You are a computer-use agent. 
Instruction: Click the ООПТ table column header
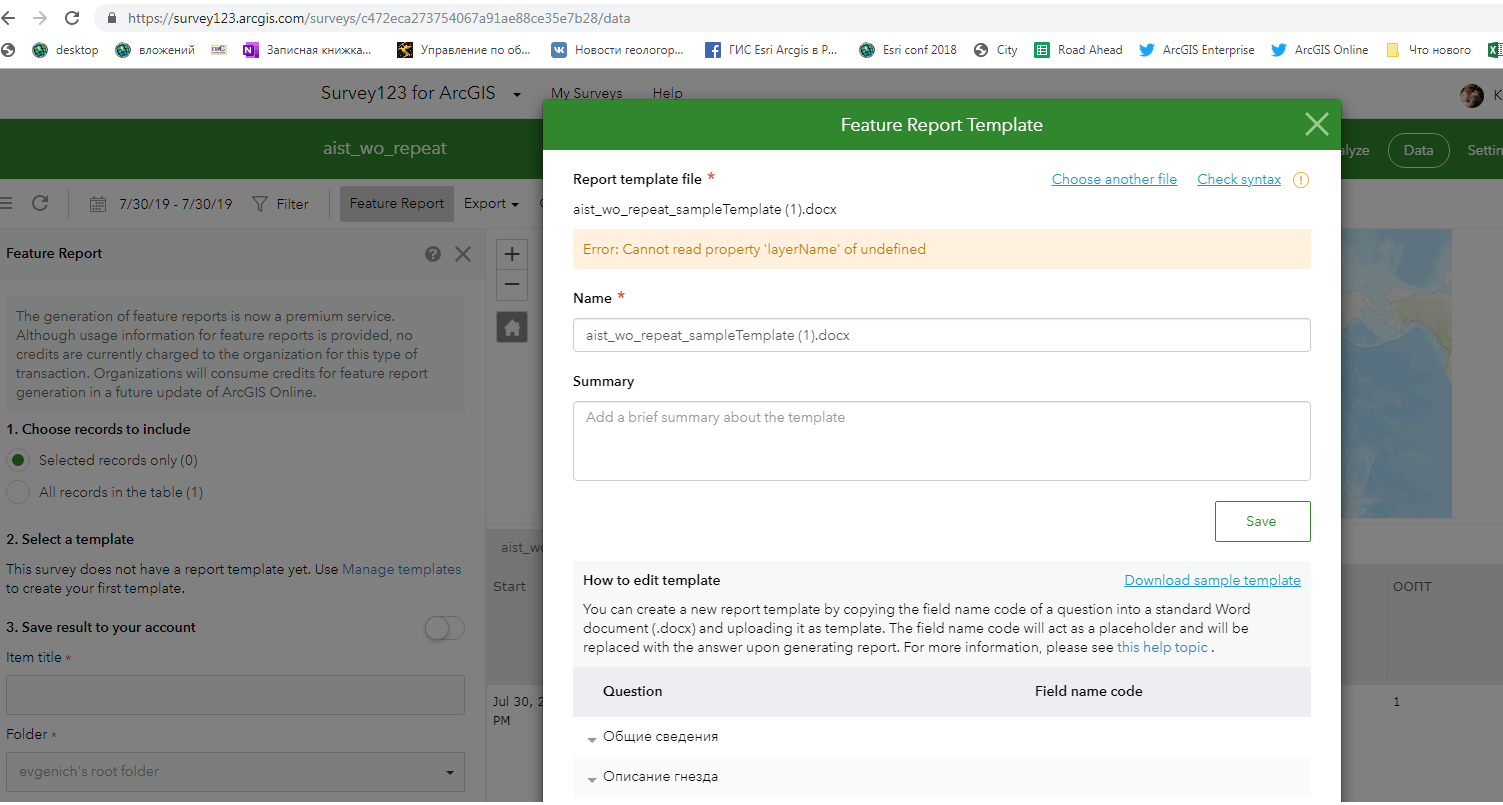pos(1412,587)
